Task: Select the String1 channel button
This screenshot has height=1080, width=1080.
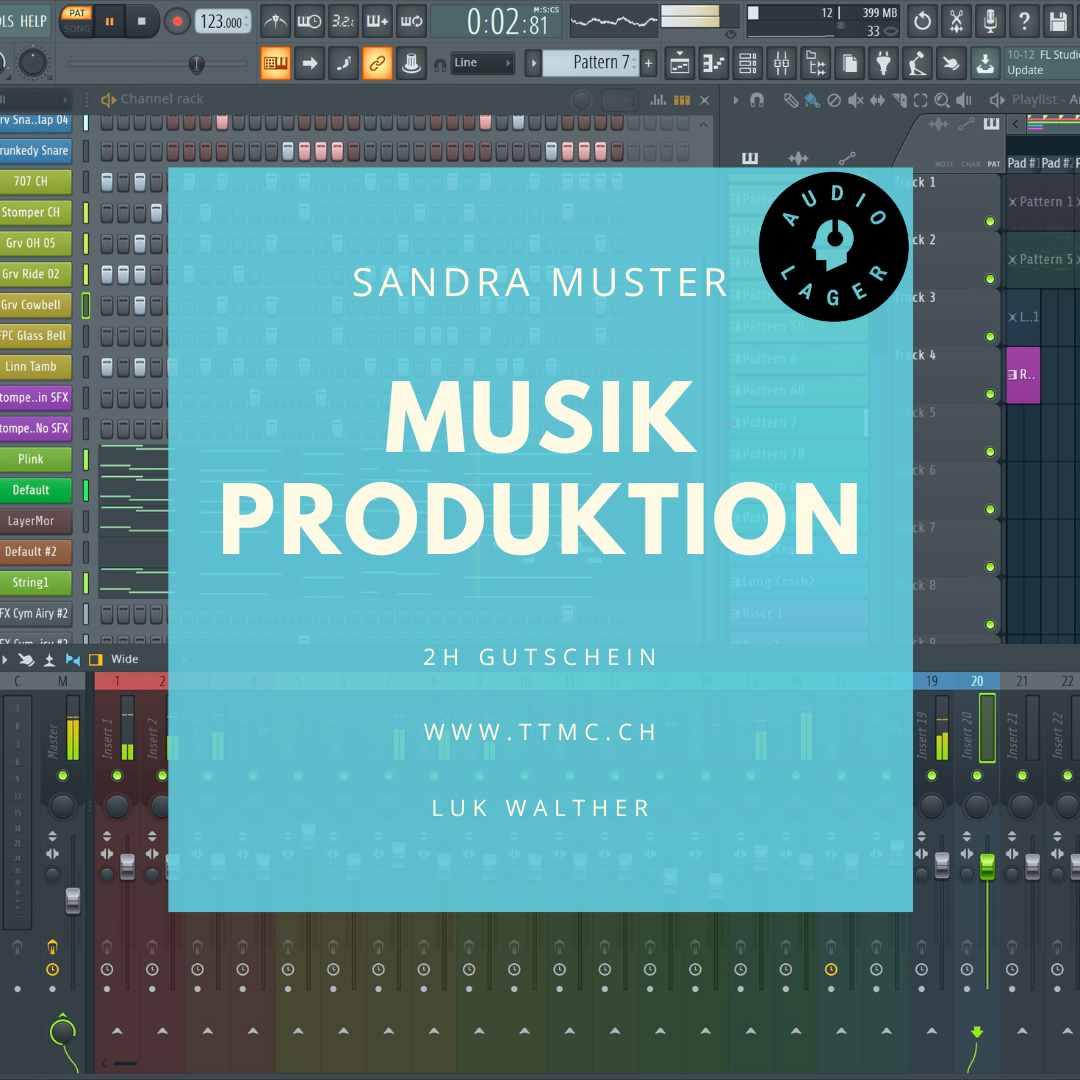Action: 35,583
